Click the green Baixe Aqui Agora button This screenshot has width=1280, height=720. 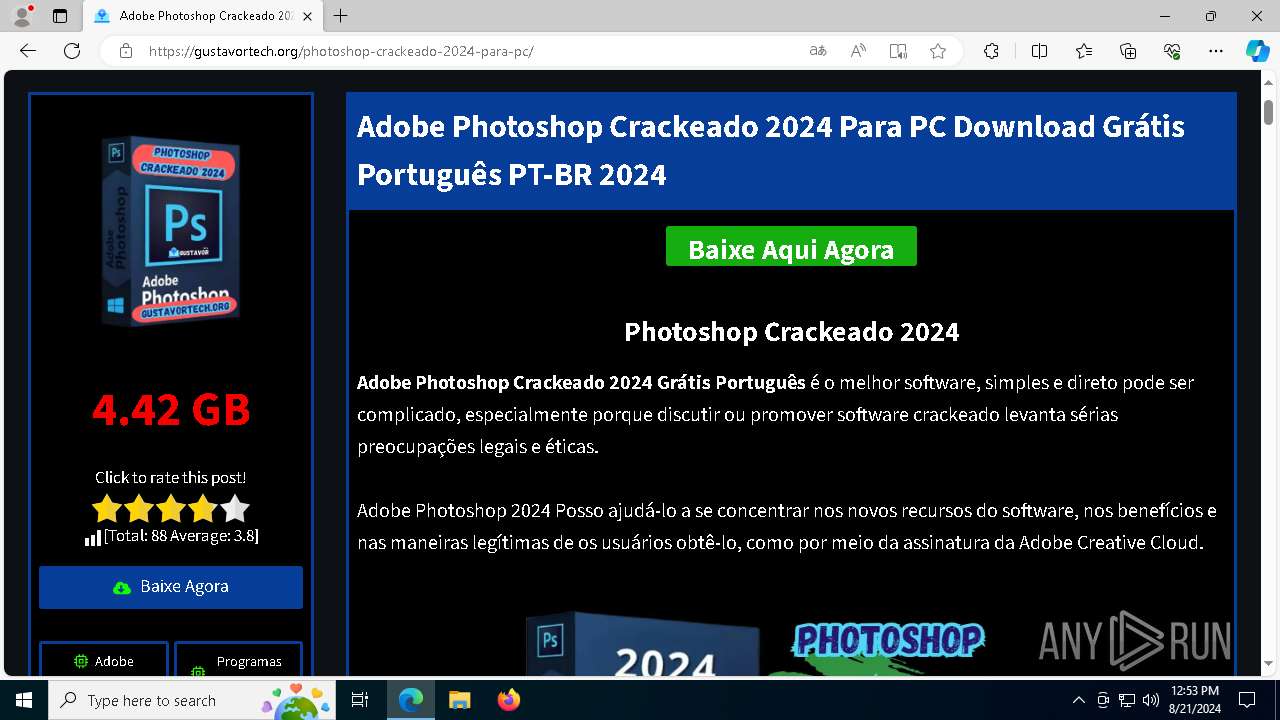(791, 247)
